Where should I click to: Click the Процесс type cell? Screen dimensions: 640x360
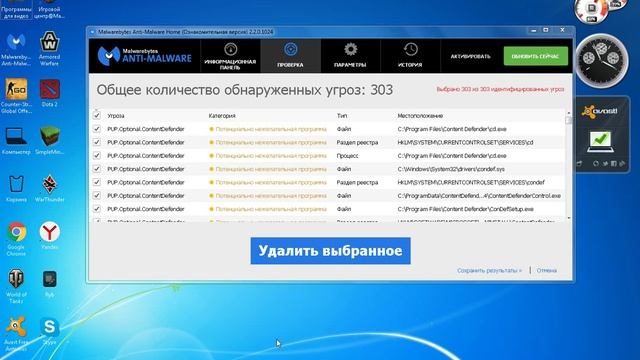click(347, 156)
